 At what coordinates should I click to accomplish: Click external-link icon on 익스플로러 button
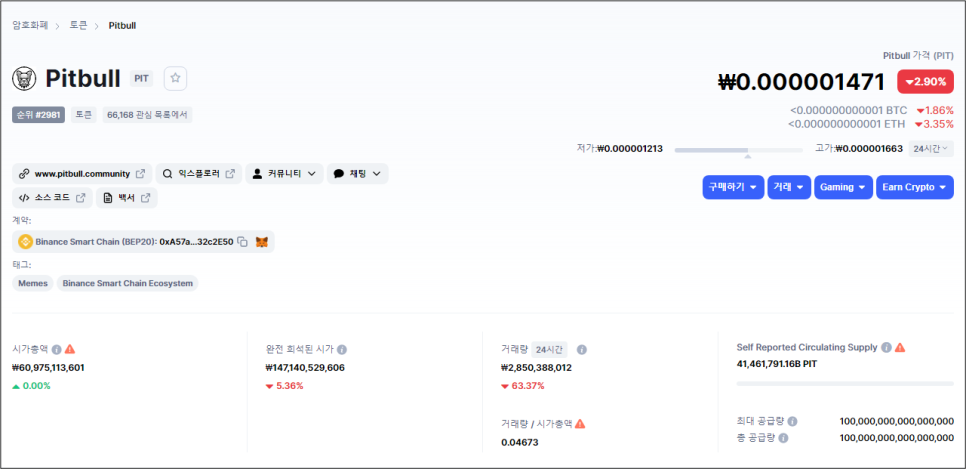pyautogui.click(x=230, y=174)
